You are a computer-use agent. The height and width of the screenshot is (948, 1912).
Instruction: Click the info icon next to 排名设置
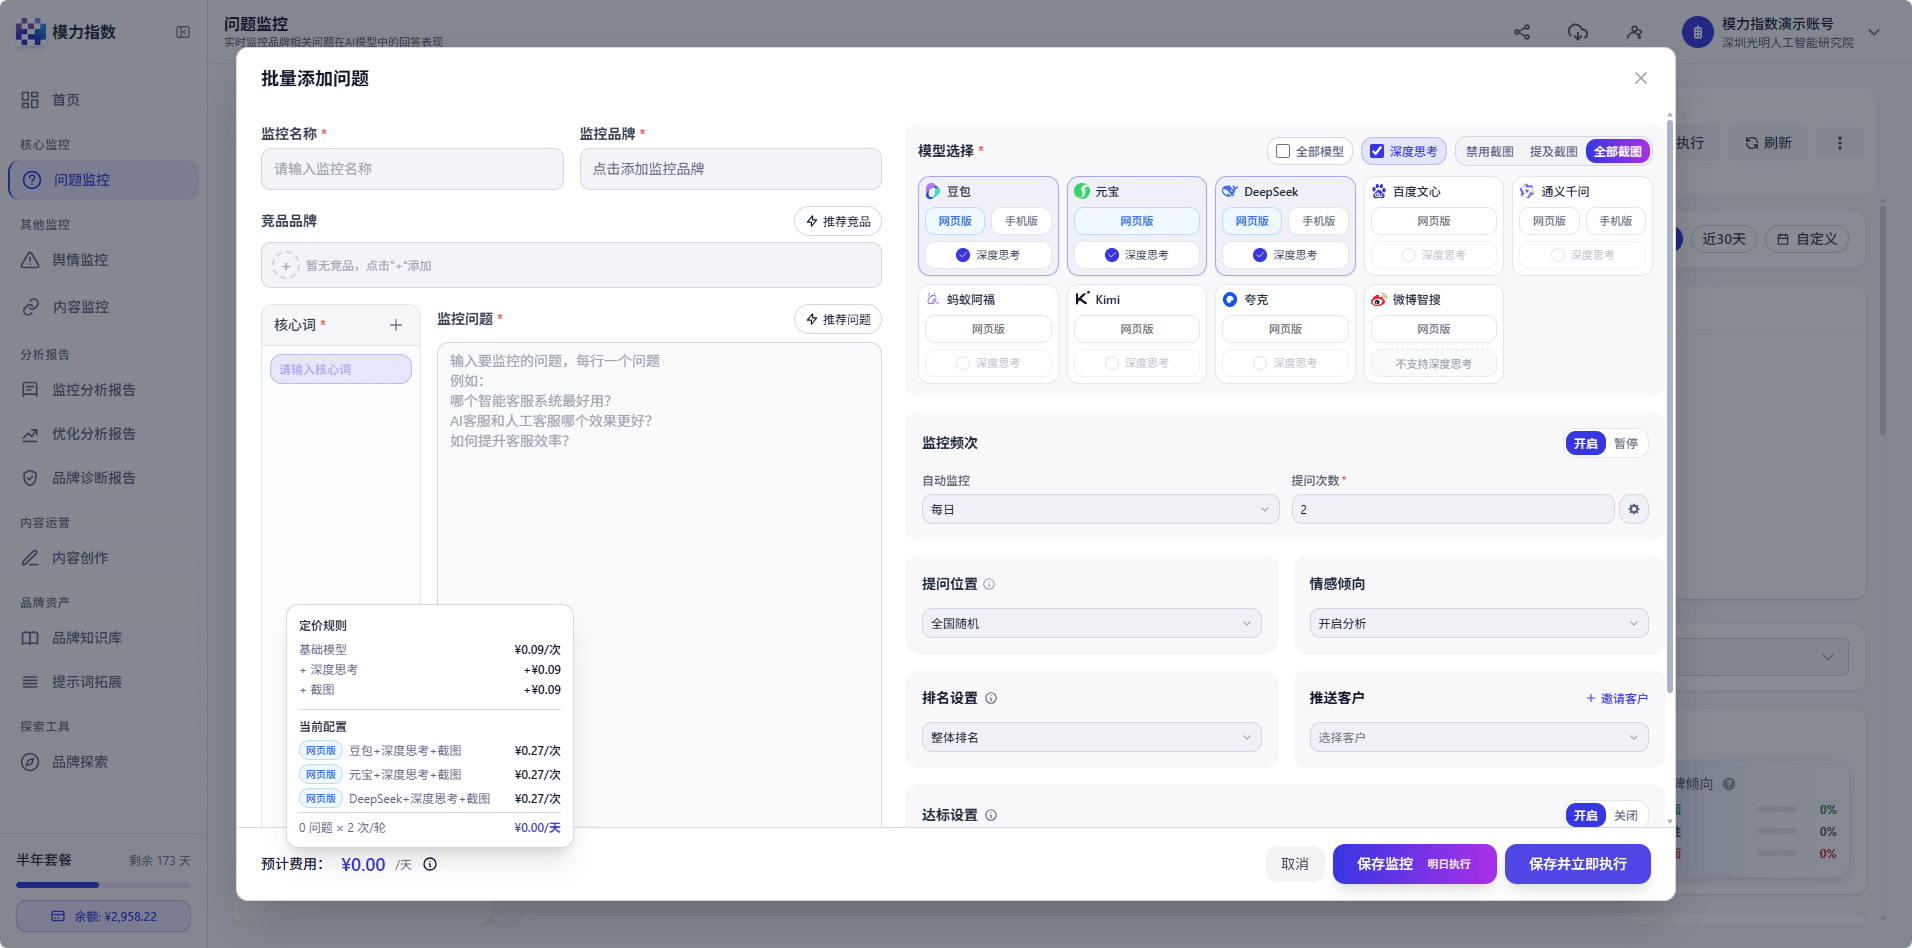pos(991,698)
